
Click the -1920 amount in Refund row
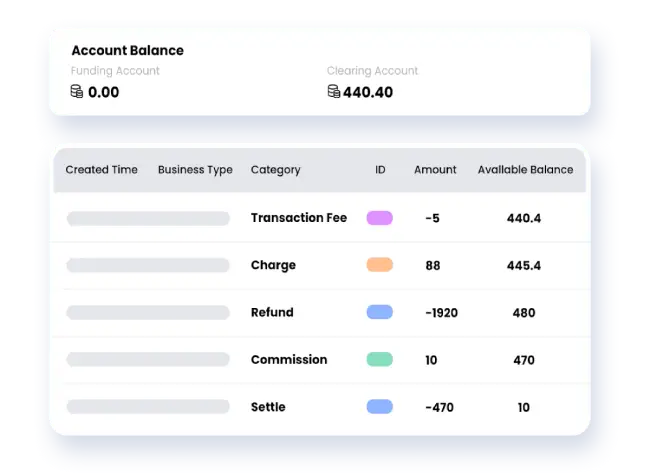coord(441,313)
